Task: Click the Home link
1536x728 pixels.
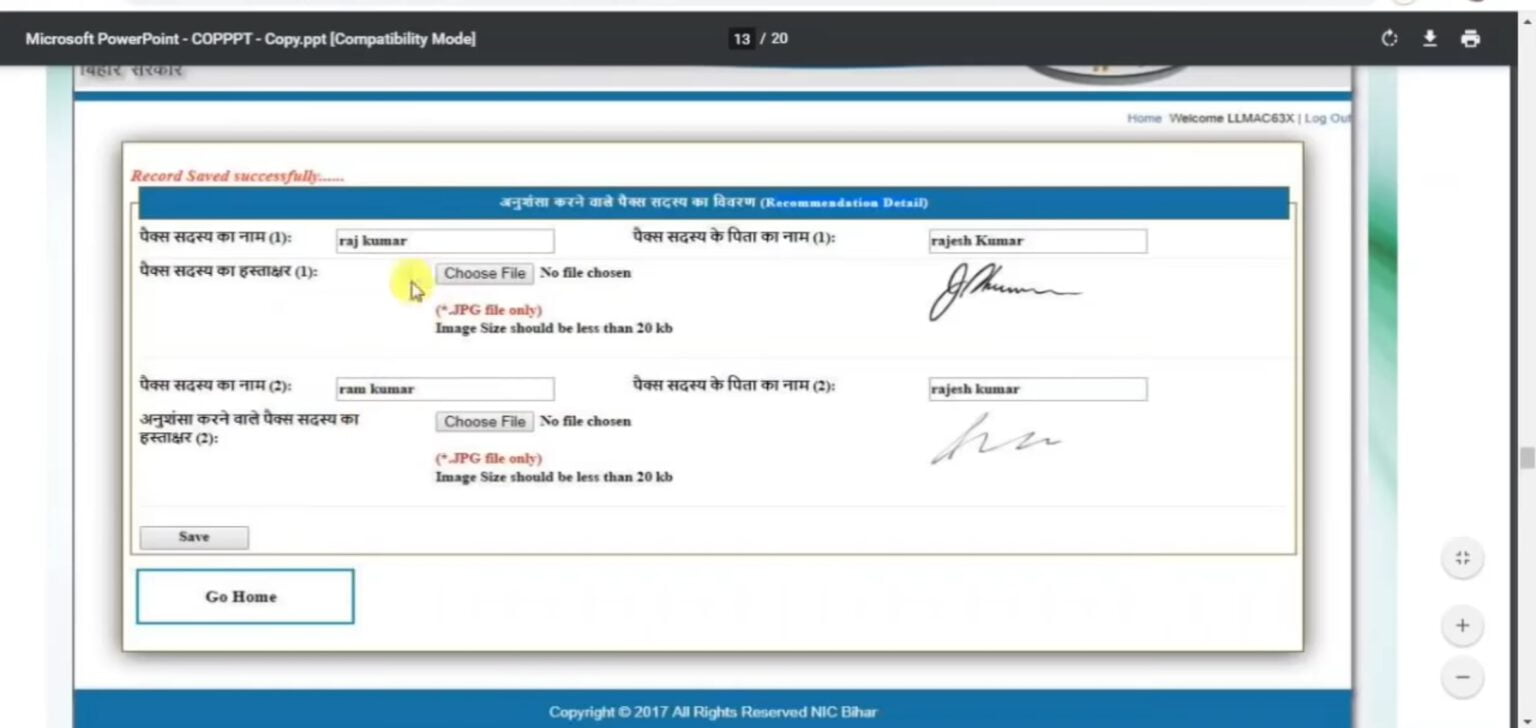Action: [x=1144, y=118]
